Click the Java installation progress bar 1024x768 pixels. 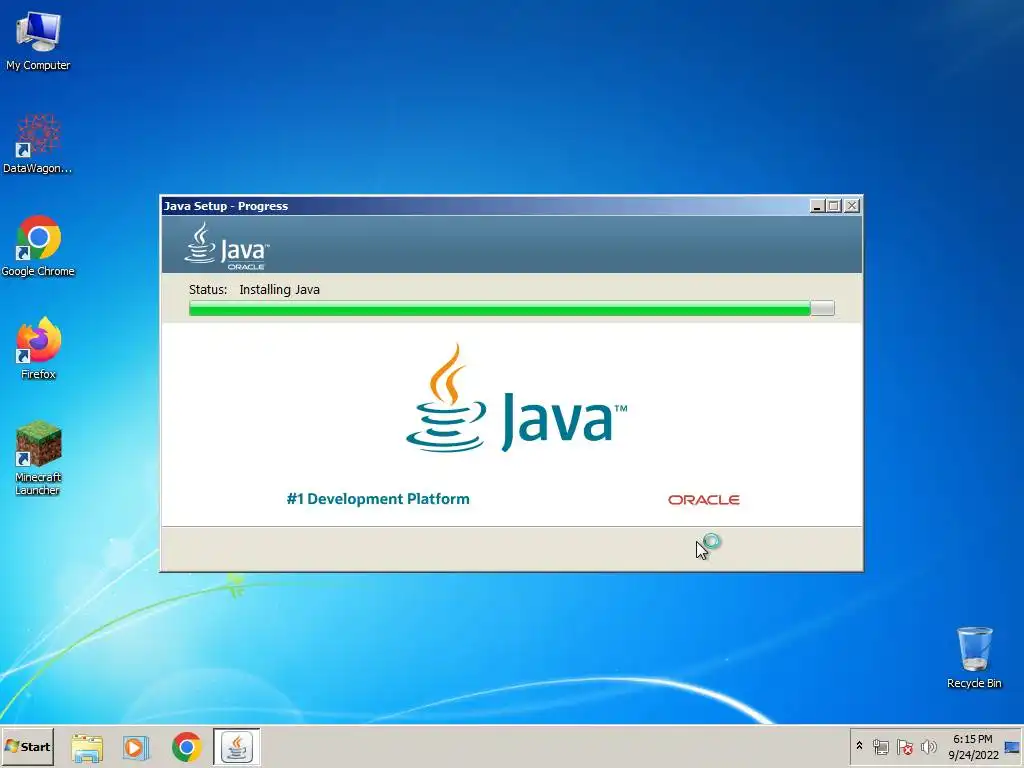click(511, 308)
